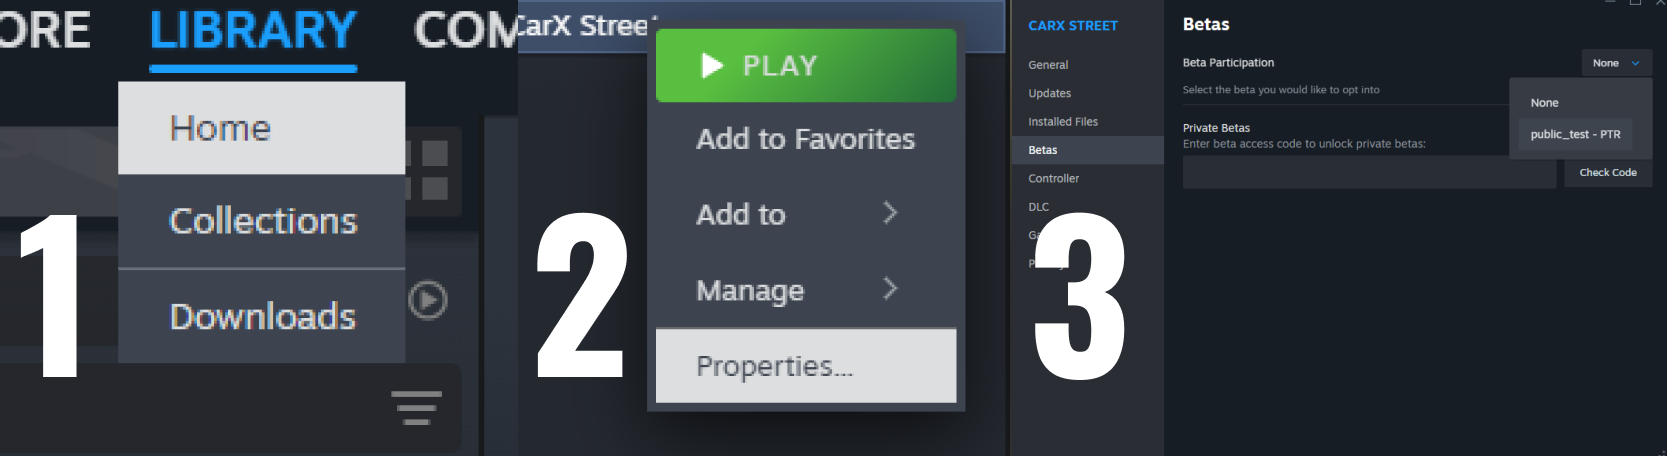Click the beta access code input field
The image size is (1667, 456).
click(1369, 173)
